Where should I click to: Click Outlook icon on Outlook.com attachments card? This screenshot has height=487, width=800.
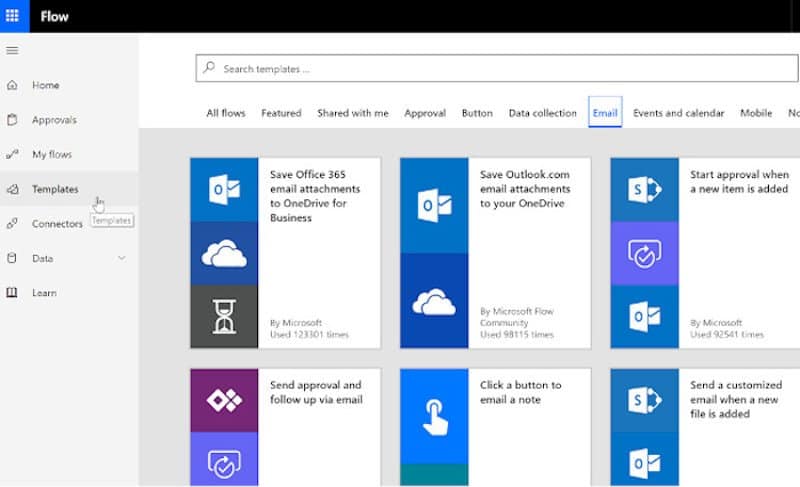coord(434,206)
